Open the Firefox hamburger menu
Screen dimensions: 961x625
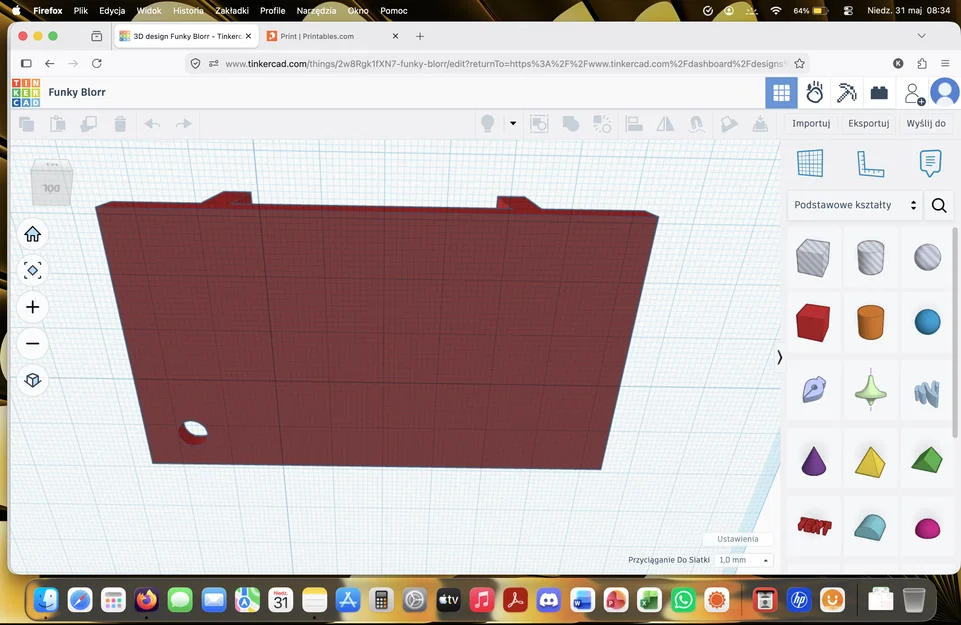point(945,64)
